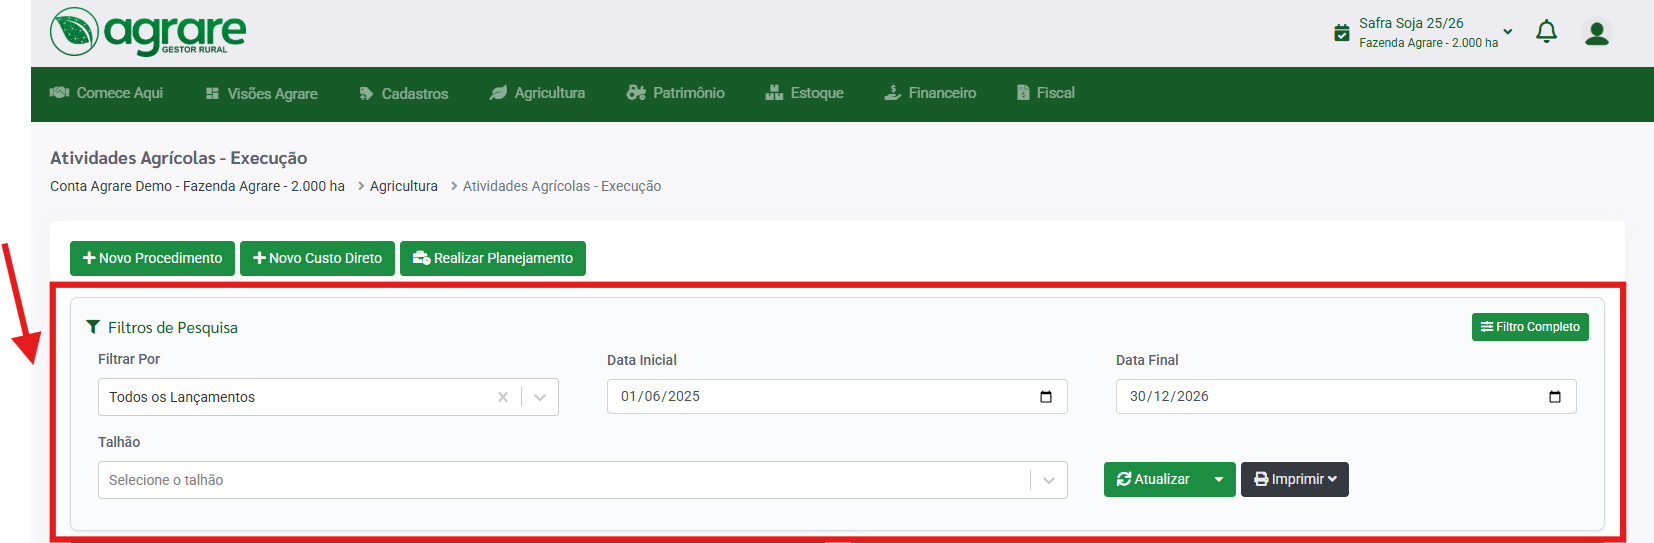This screenshot has width=1654, height=543.
Task: Click the hand-with-coin icon beside Financeiro
Action: tap(893, 92)
